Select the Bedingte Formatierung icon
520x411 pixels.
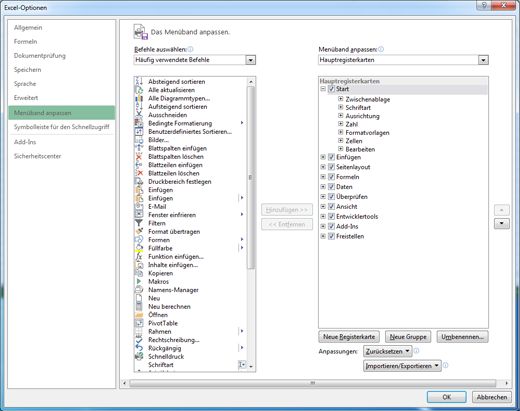[139, 123]
